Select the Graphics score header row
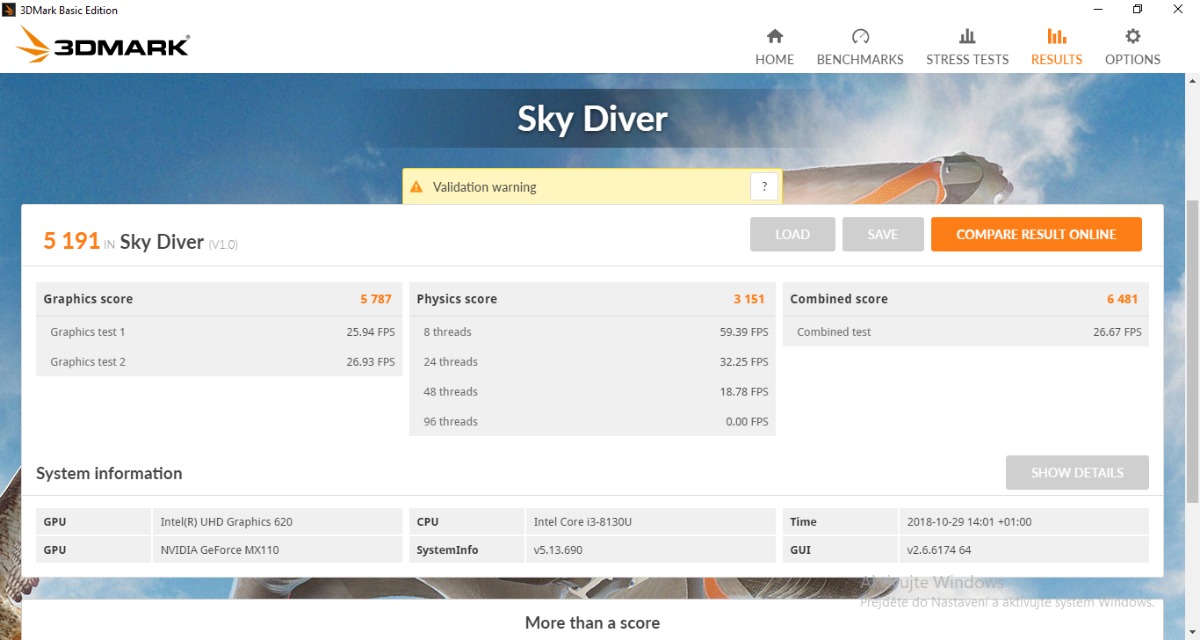Screen dimensions: 1200x640 coord(218,299)
